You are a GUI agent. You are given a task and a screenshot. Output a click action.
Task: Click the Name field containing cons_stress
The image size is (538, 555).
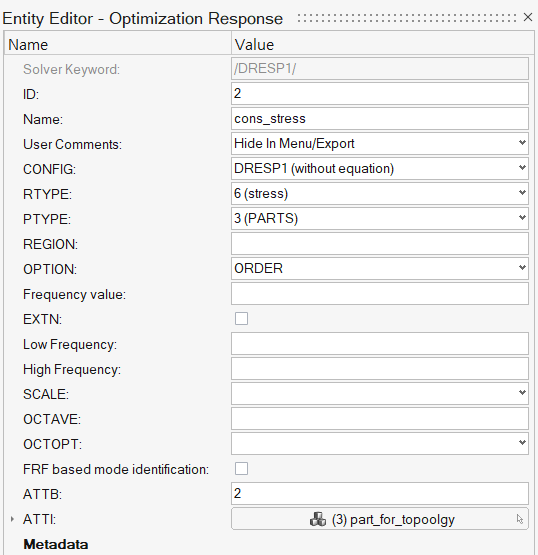coord(380,119)
